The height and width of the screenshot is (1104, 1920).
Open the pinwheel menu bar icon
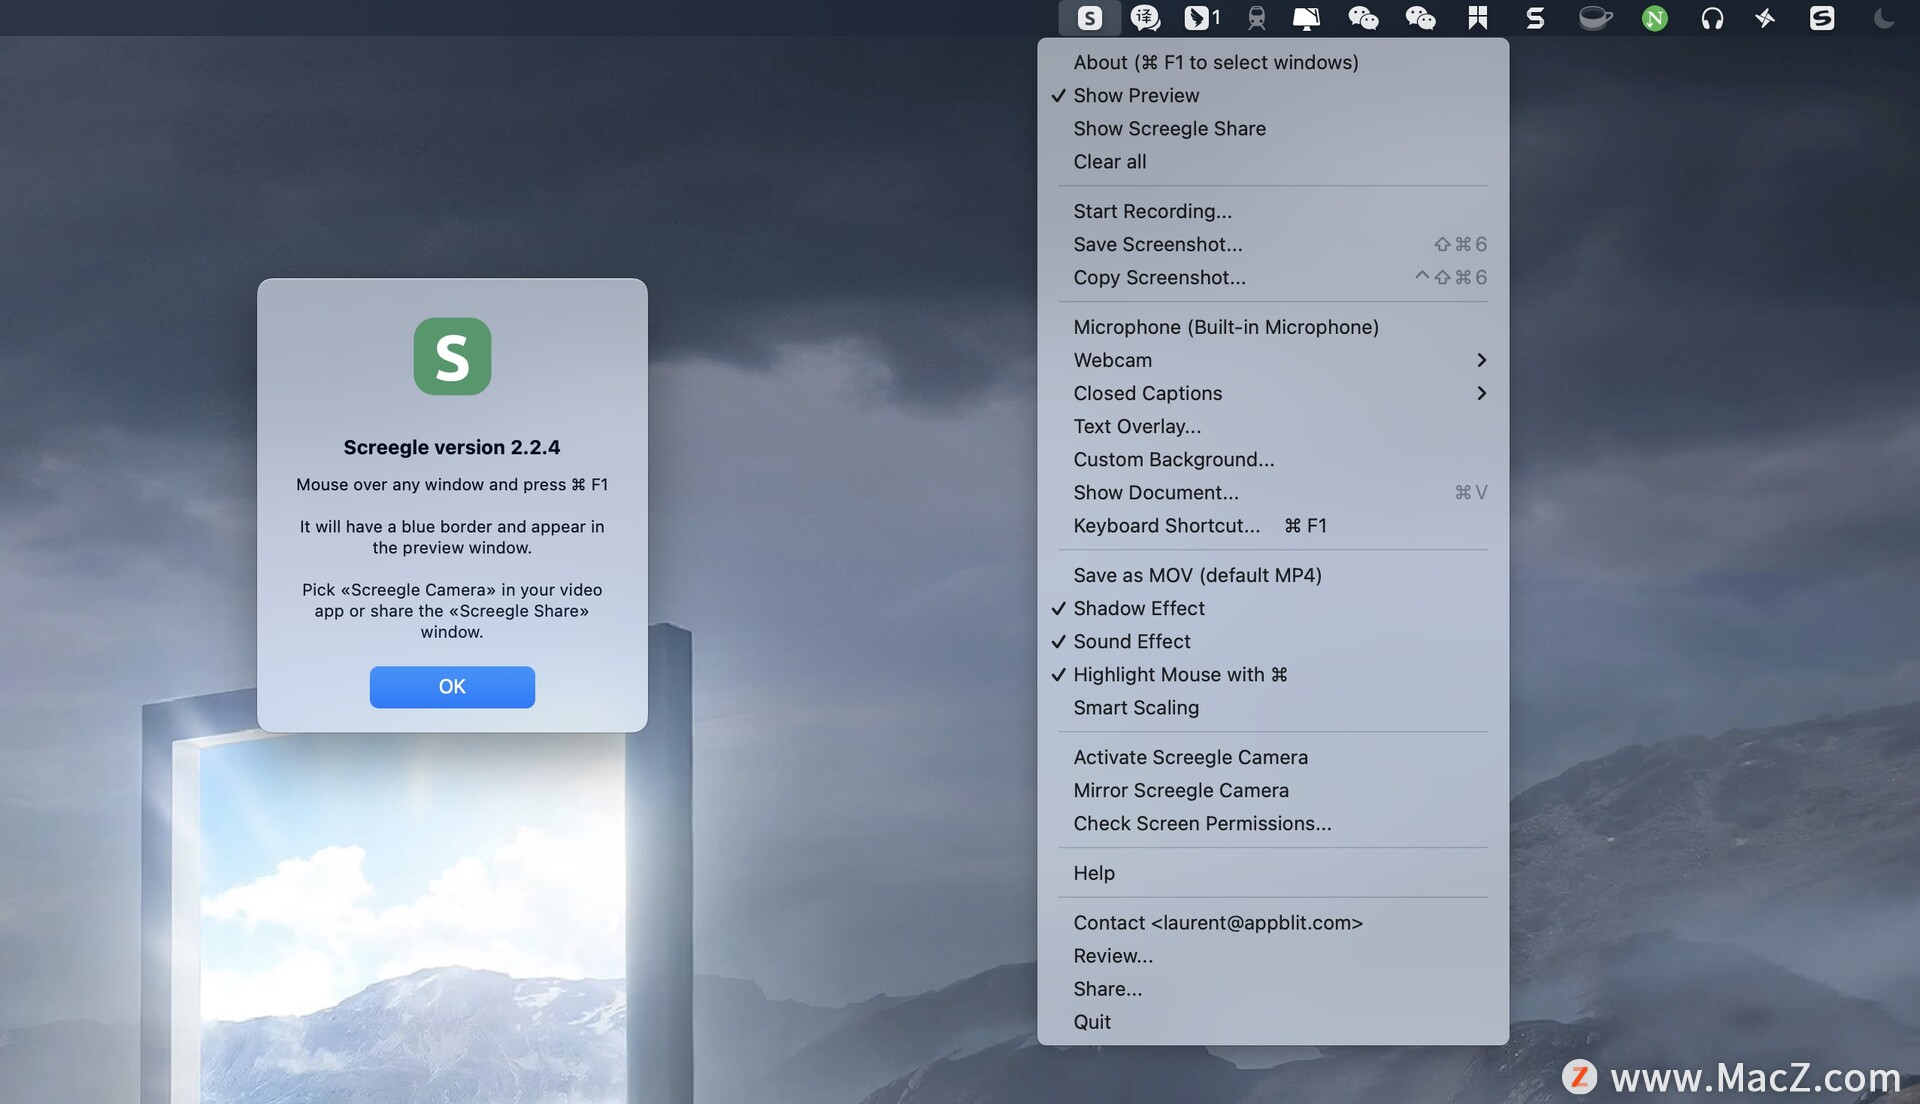1765,18
